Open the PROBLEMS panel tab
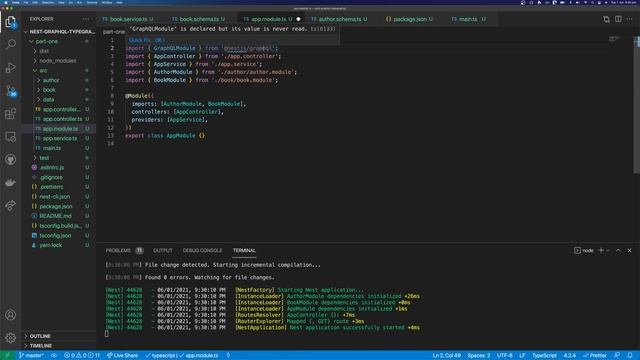The width and height of the screenshot is (640, 360). point(124,250)
